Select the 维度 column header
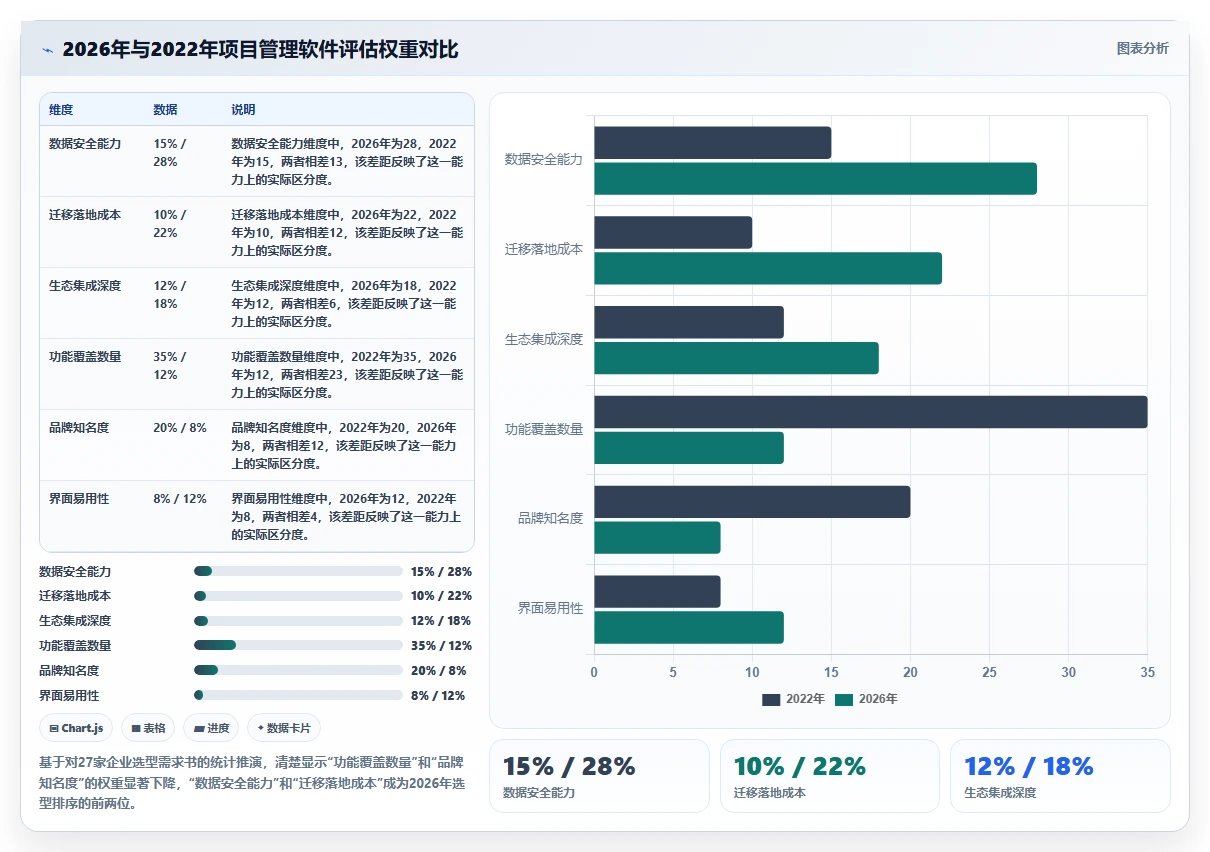Image resolution: width=1210 pixels, height=852 pixels. point(61,110)
